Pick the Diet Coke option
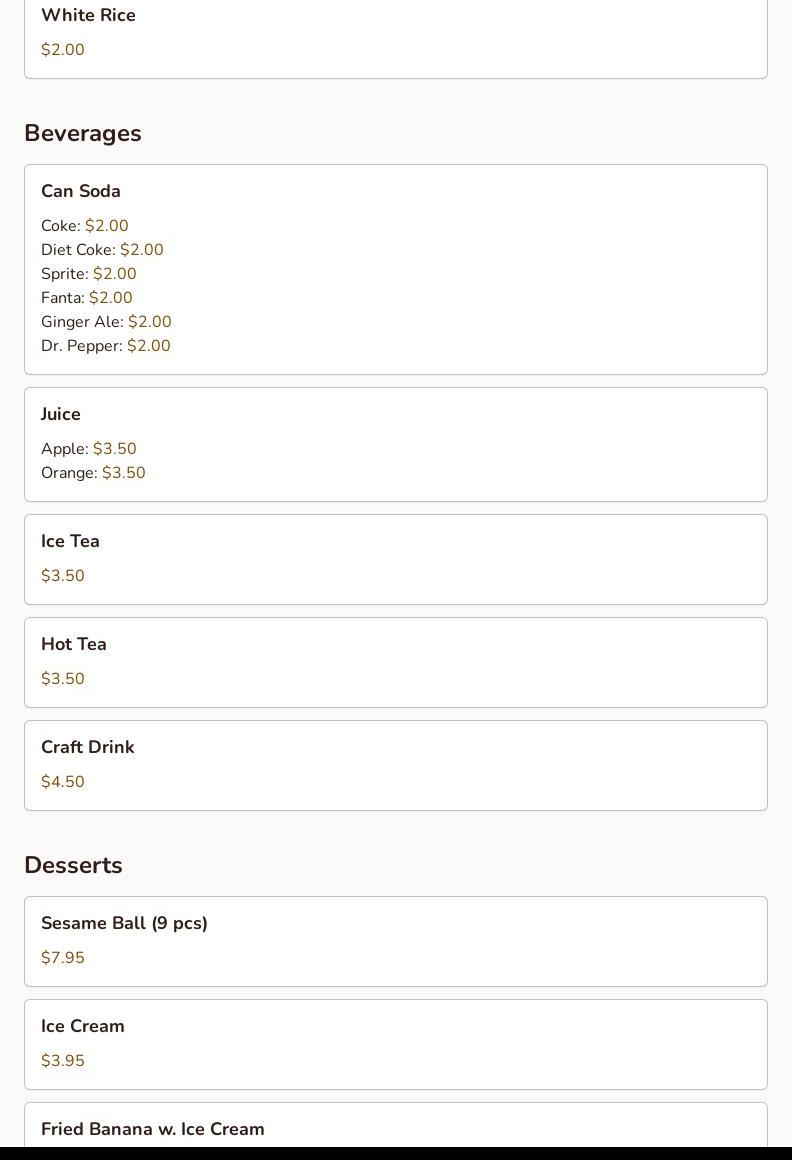The width and height of the screenshot is (792, 1160). click(x=102, y=250)
